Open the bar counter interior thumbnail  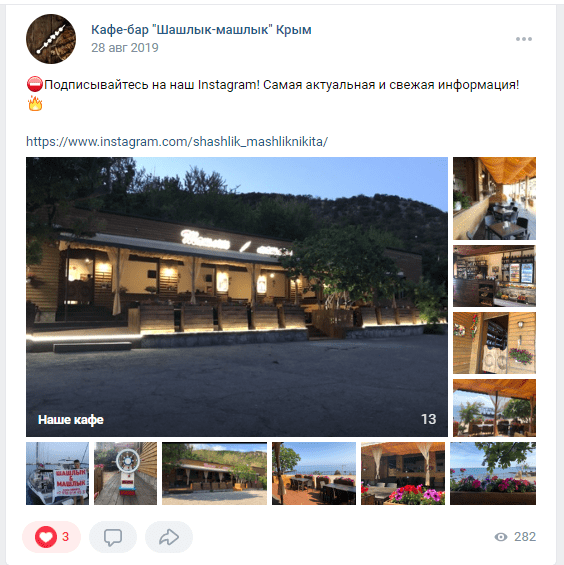click(494, 276)
